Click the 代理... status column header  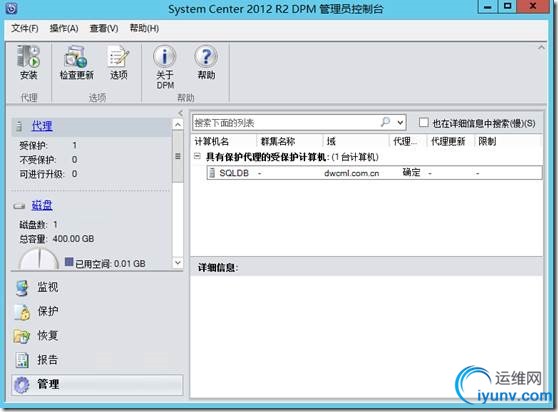408,141
